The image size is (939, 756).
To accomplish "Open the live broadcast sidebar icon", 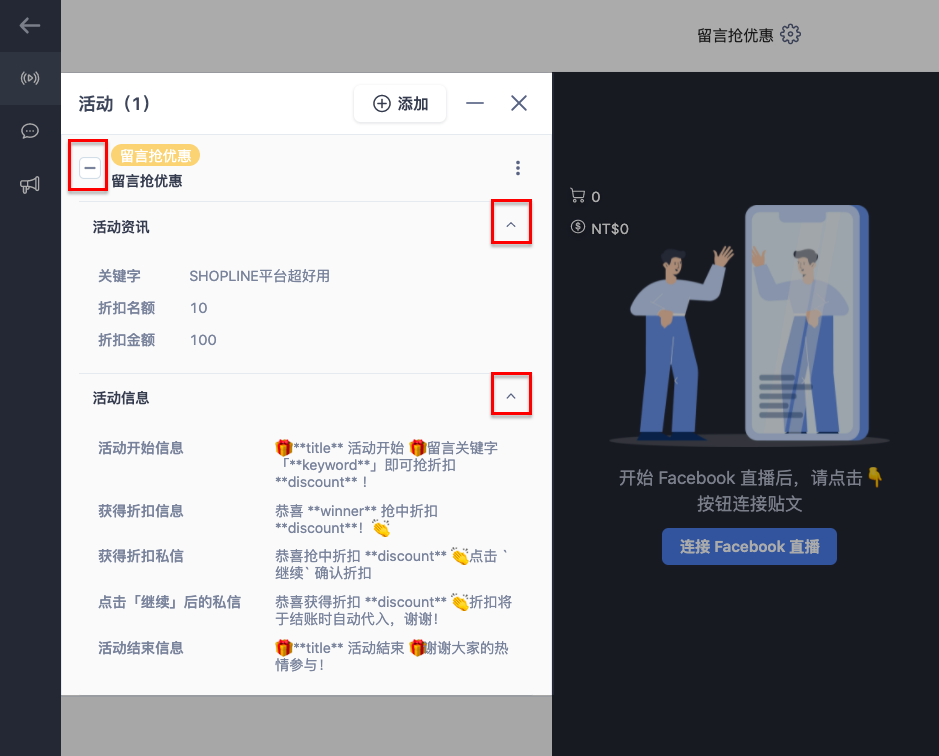I will click(x=30, y=78).
